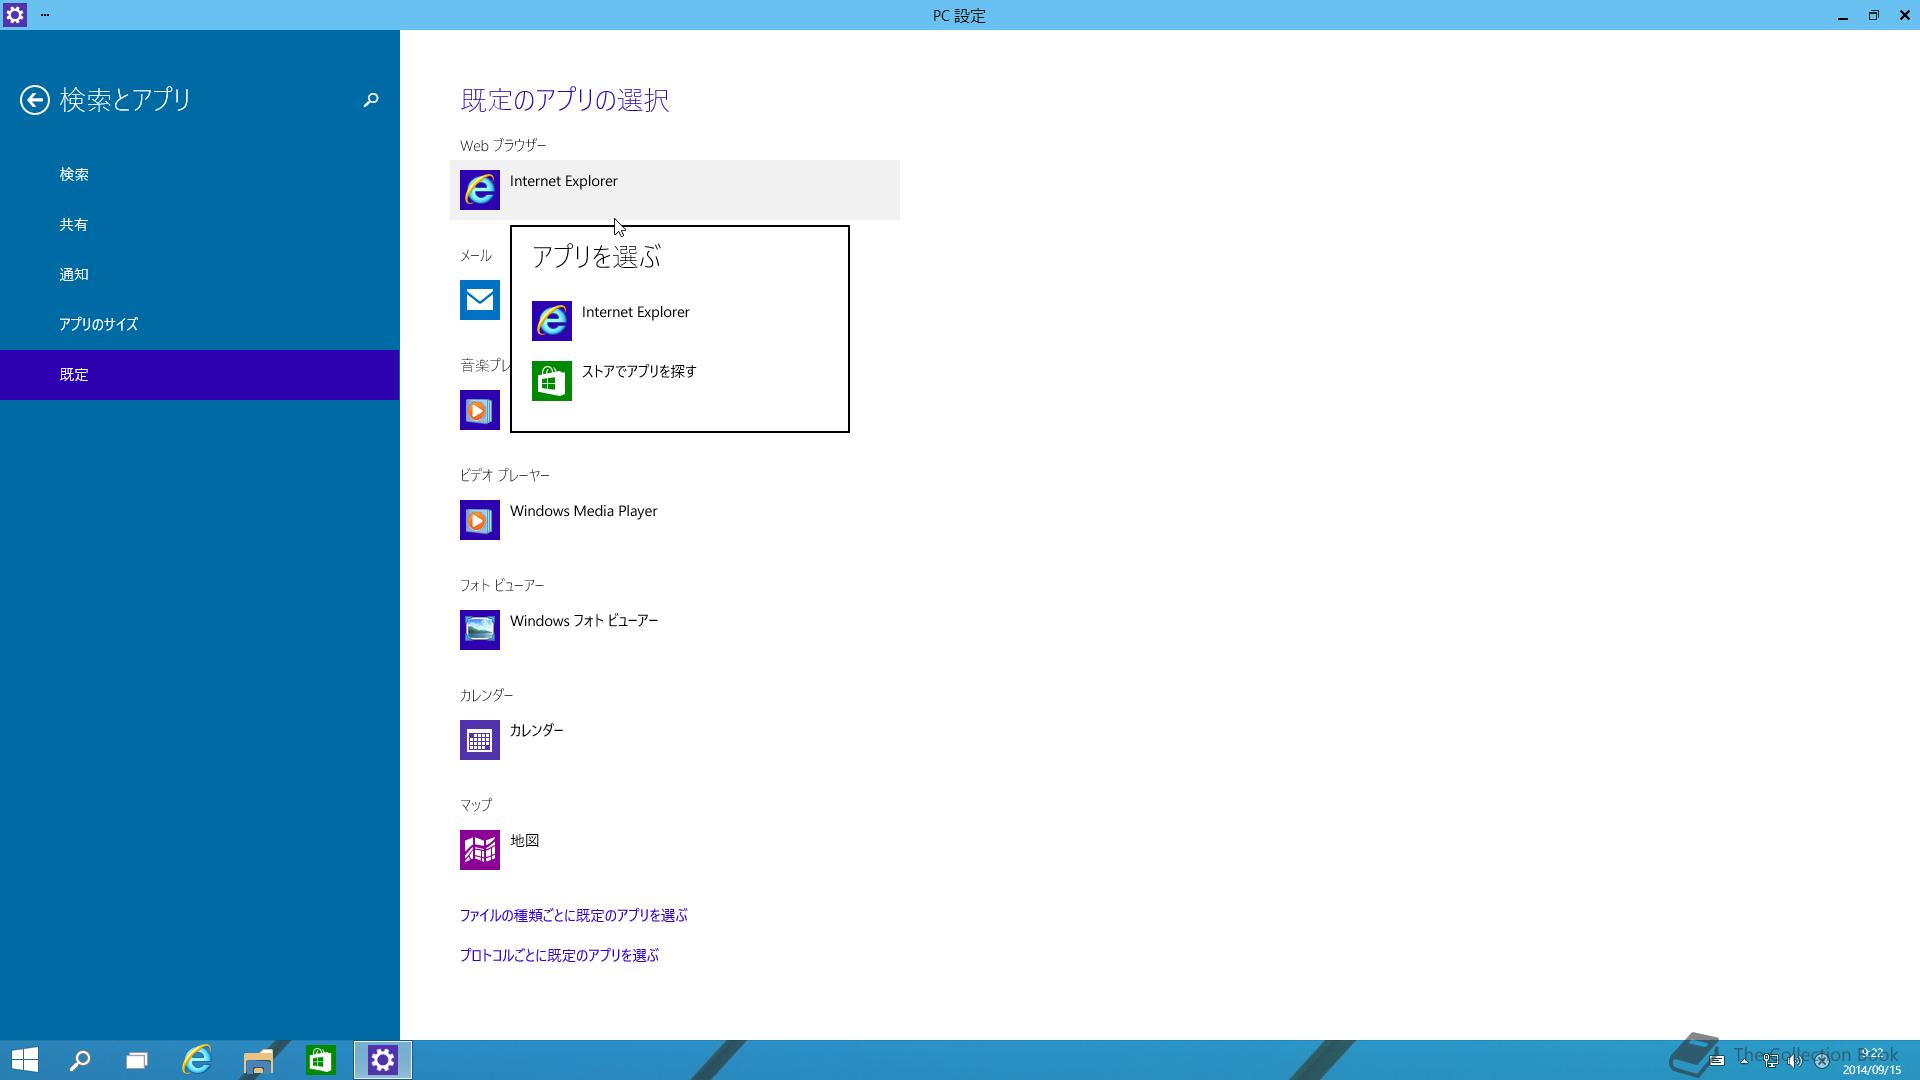This screenshot has width=1920, height=1080.
Task: Choose Internet Explorer in the アプリを選ぶ popup
Action: tap(636, 312)
